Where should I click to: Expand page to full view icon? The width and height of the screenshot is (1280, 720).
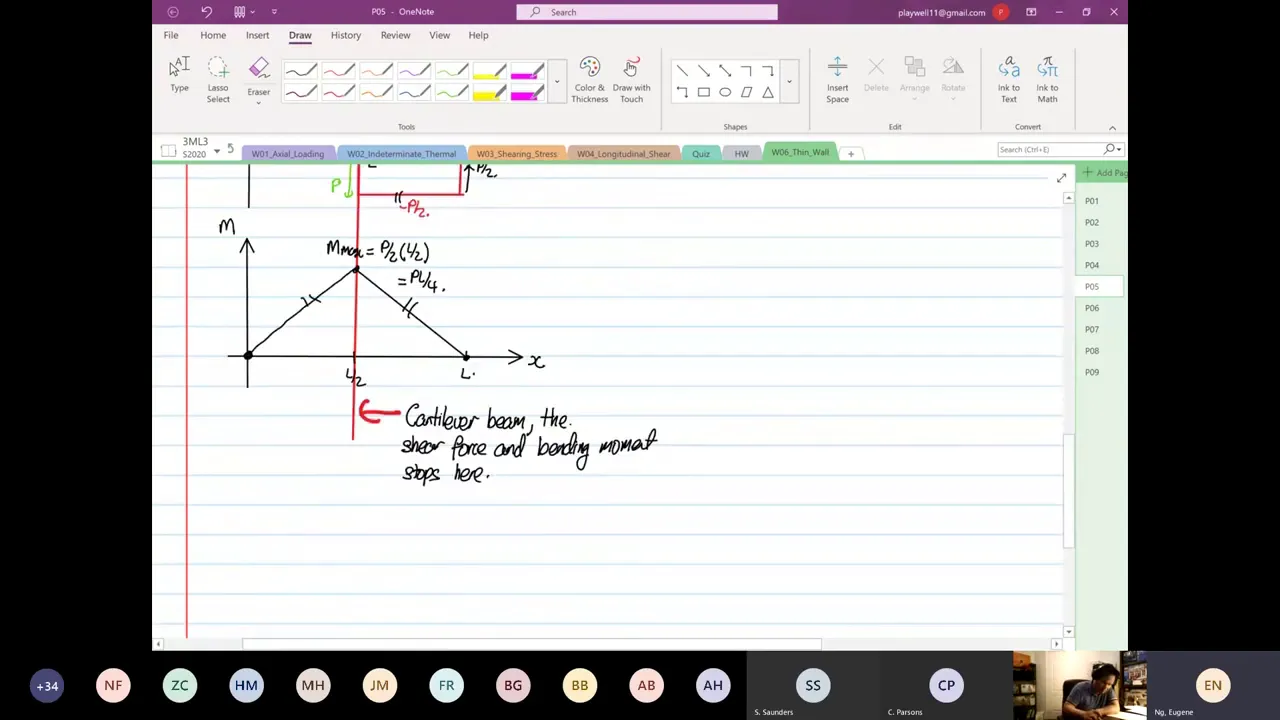1061,178
